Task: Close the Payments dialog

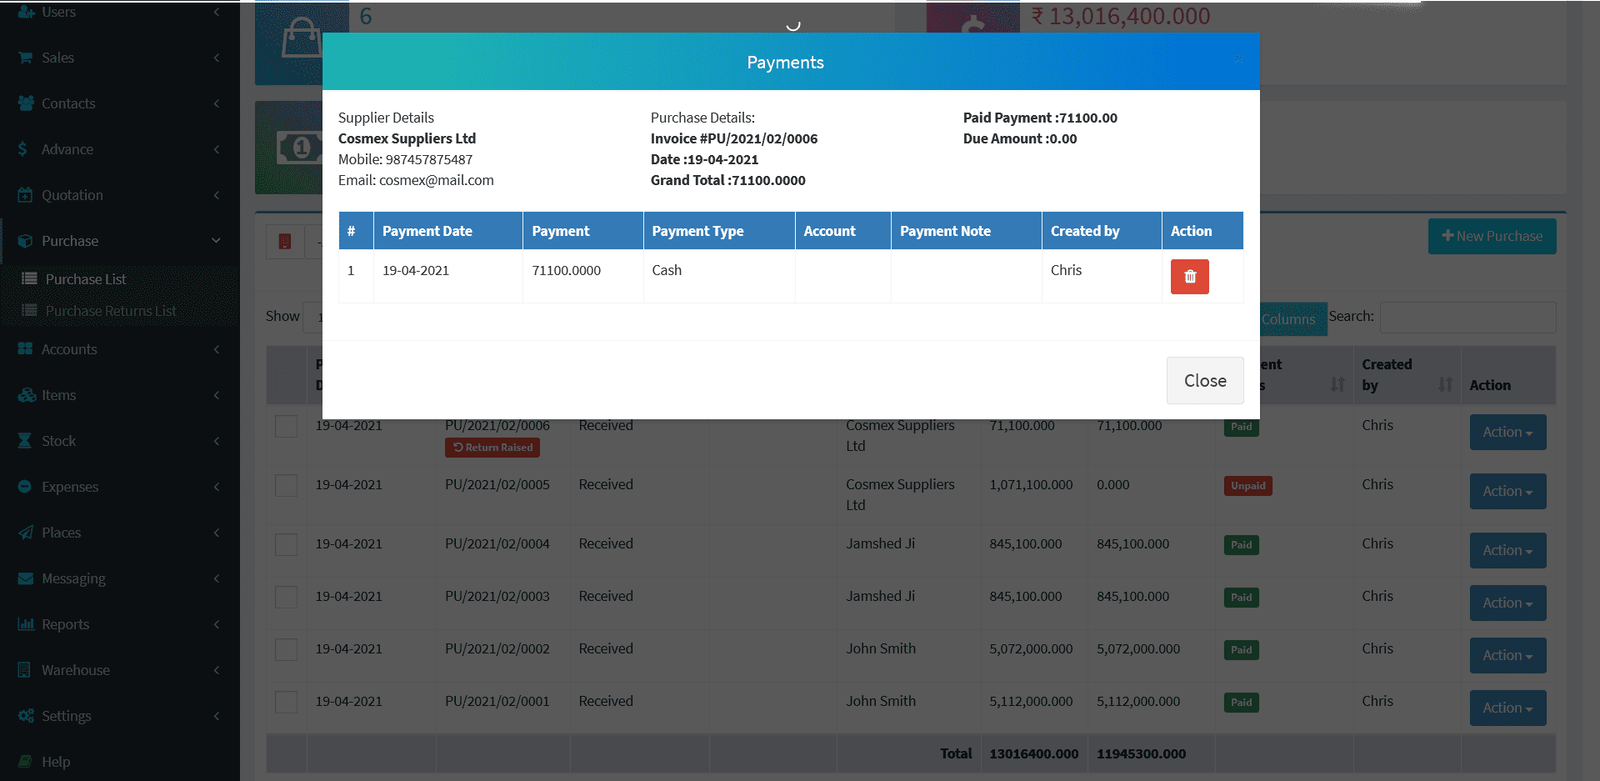Action: click(x=1204, y=381)
